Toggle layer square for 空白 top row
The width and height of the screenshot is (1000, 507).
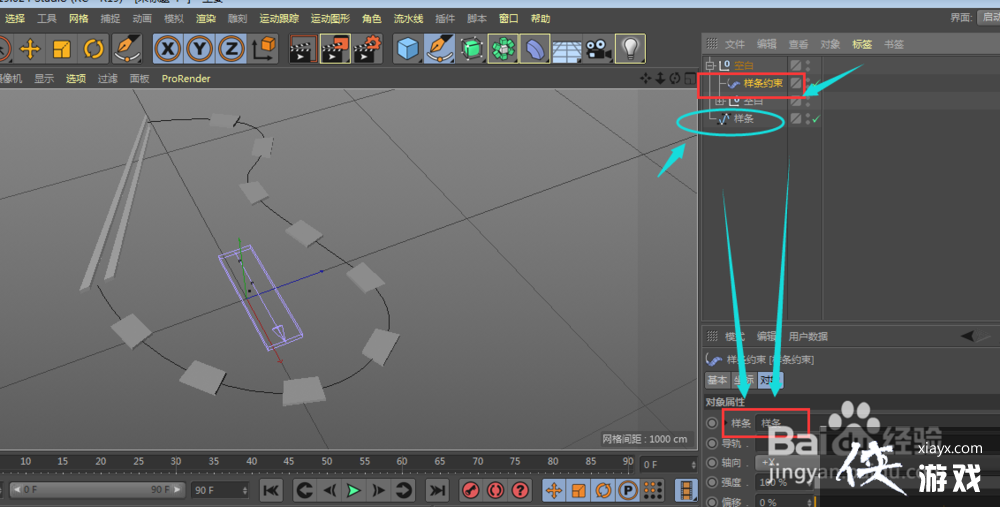coord(795,65)
